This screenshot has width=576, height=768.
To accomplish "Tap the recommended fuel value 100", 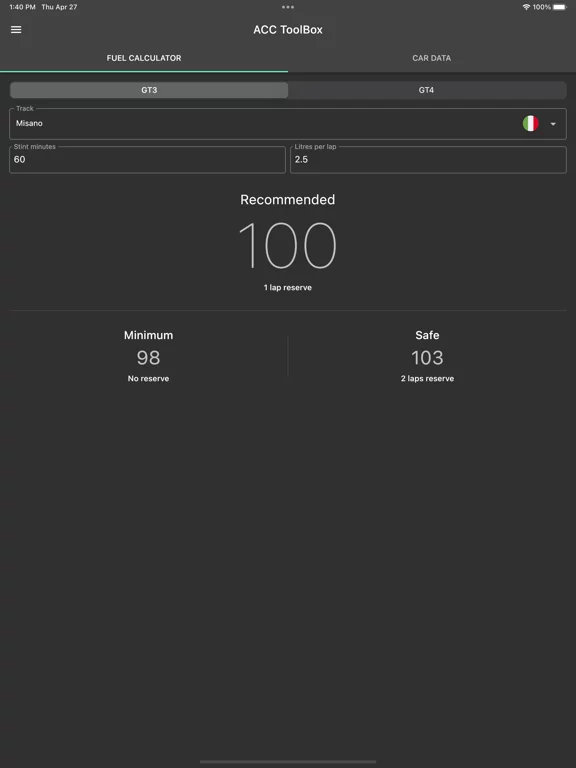I will [x=288, y=245].
